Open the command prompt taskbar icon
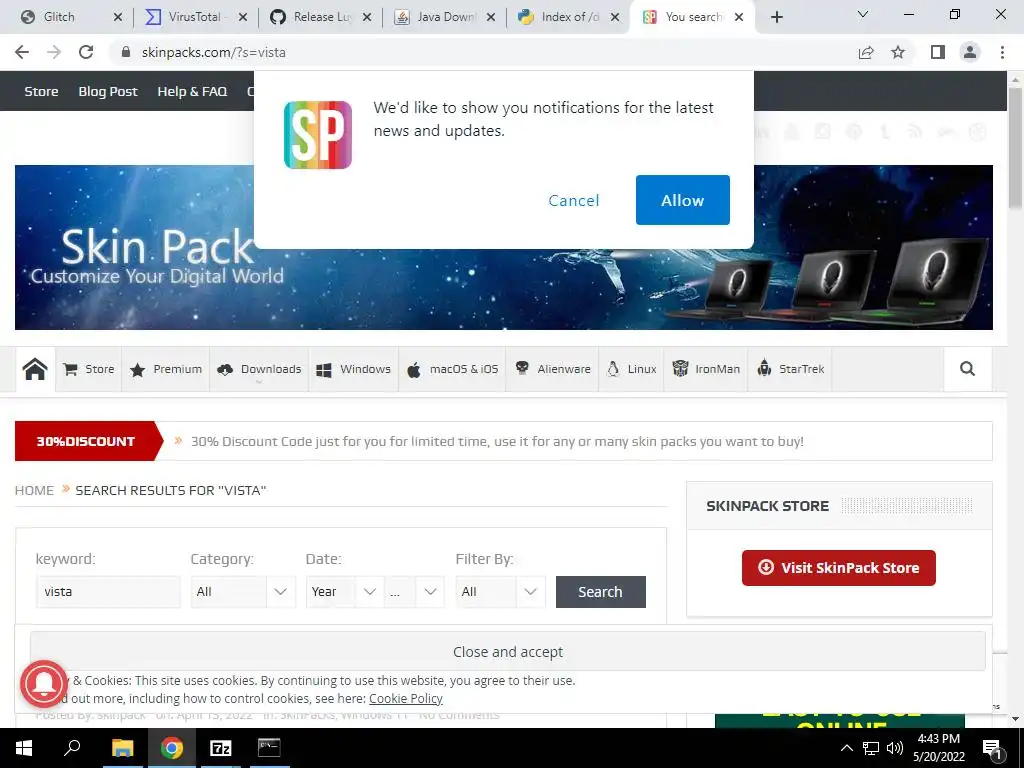This screenshot has width=1024, height=768. pos(269,748)
